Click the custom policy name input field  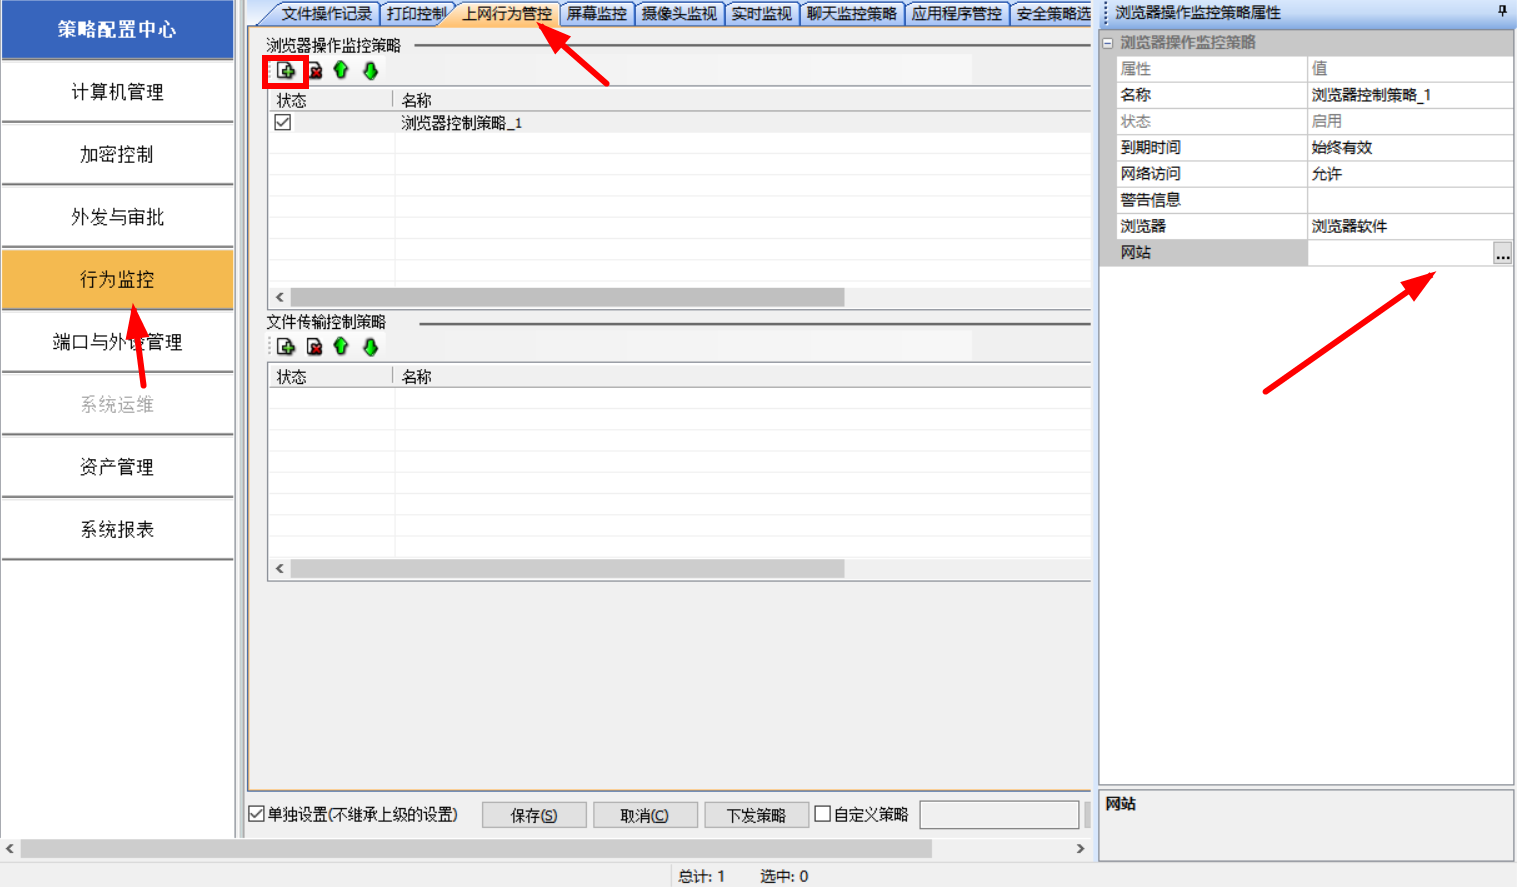[998, 815]
